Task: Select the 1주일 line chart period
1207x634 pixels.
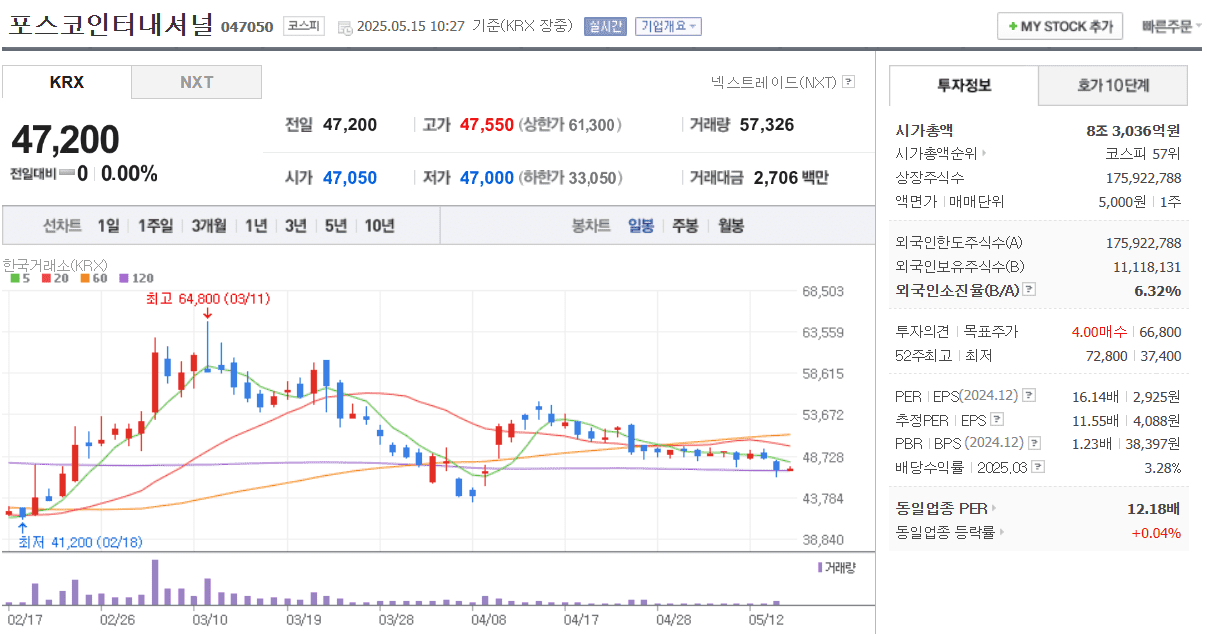Action: [x=156, y=226]
